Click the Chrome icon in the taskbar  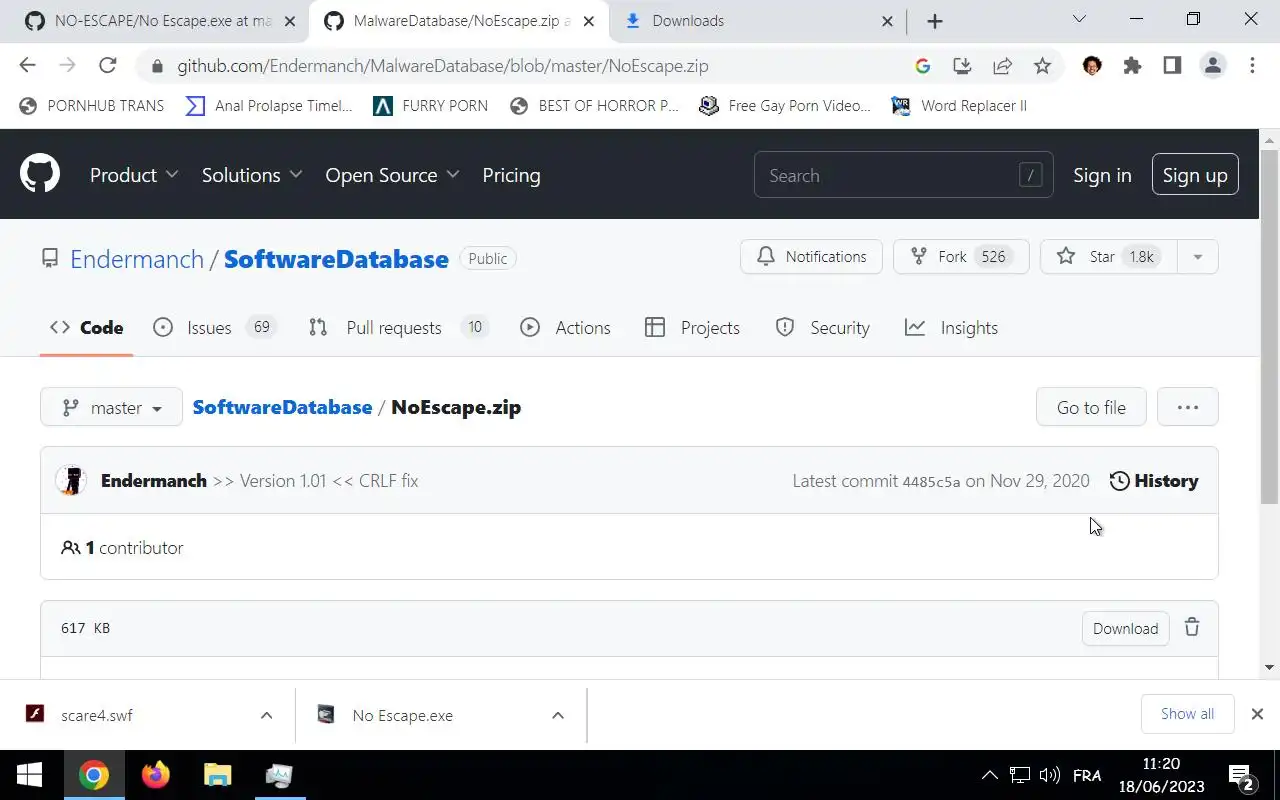coord(94,775)
